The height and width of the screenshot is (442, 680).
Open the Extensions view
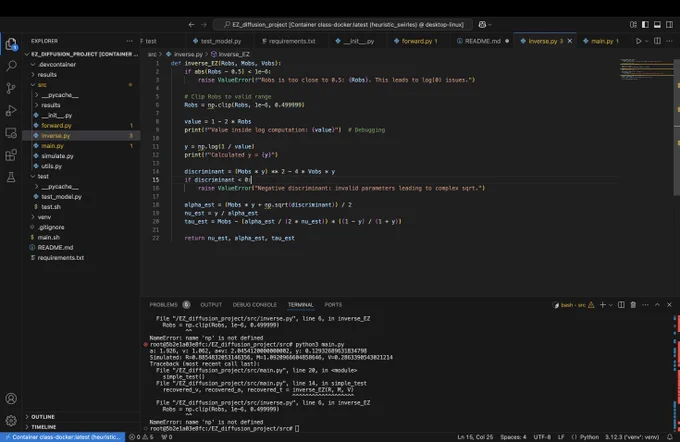point(11,155)
